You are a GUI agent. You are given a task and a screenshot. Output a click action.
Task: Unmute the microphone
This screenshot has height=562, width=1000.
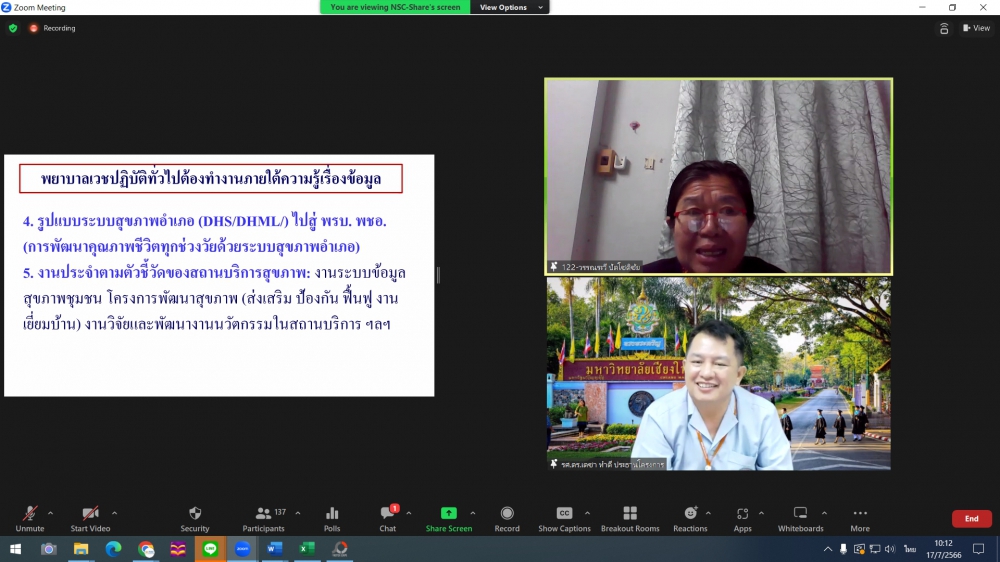[30, 518]
